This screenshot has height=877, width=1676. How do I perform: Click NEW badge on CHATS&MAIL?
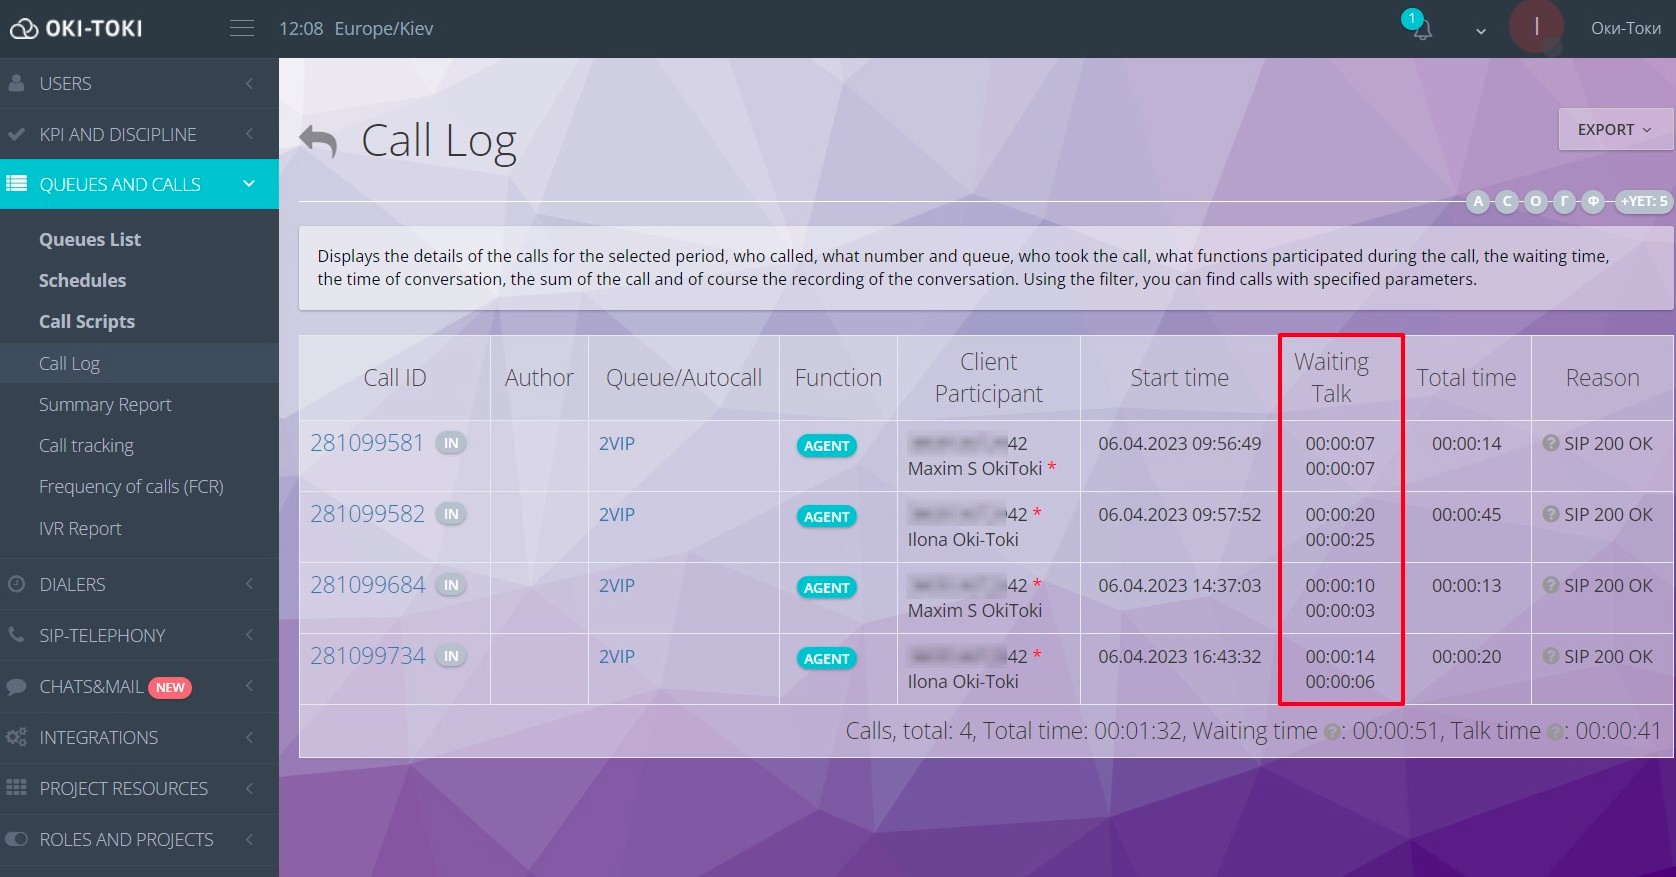coord(170,687)
